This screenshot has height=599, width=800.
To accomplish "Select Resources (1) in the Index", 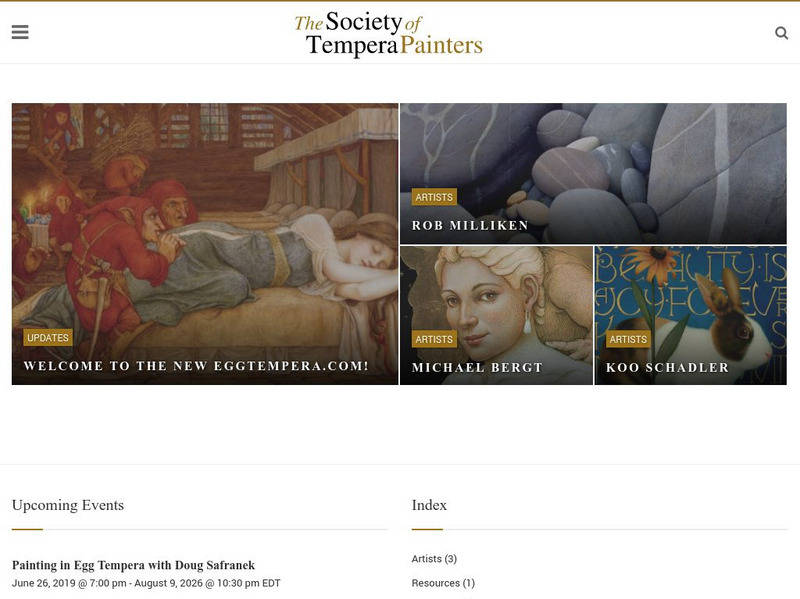I will pyautogui.click(x=443, y=583).
